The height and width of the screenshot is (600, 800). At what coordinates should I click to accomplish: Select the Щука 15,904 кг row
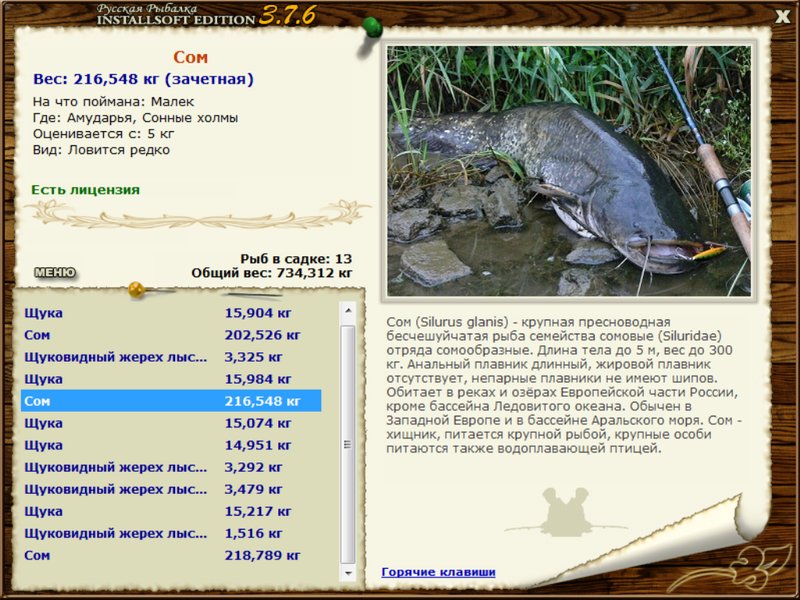[171, 313]
